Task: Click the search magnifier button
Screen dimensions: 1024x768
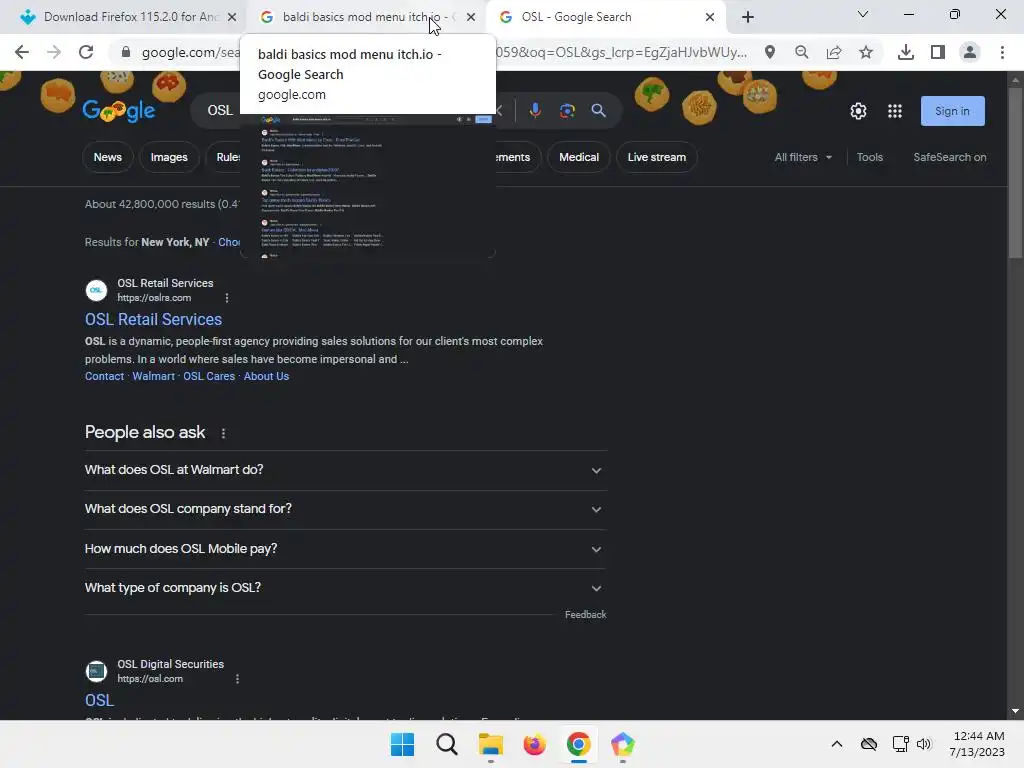Action: 598,110
